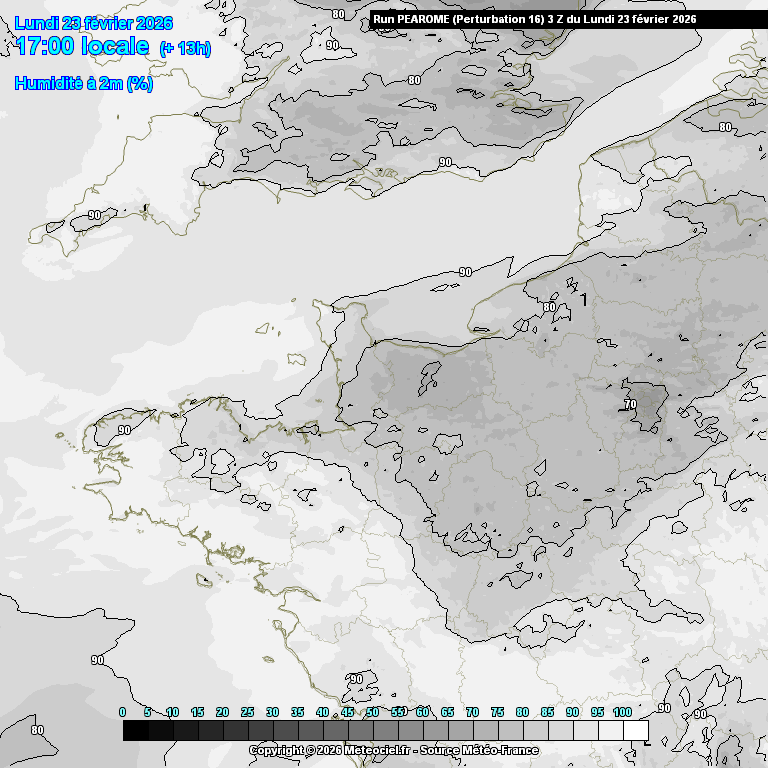Click the "Run PEAROME (Perturbation 16)" header bar
Screen dimensions: 768x768
point(534,19)
